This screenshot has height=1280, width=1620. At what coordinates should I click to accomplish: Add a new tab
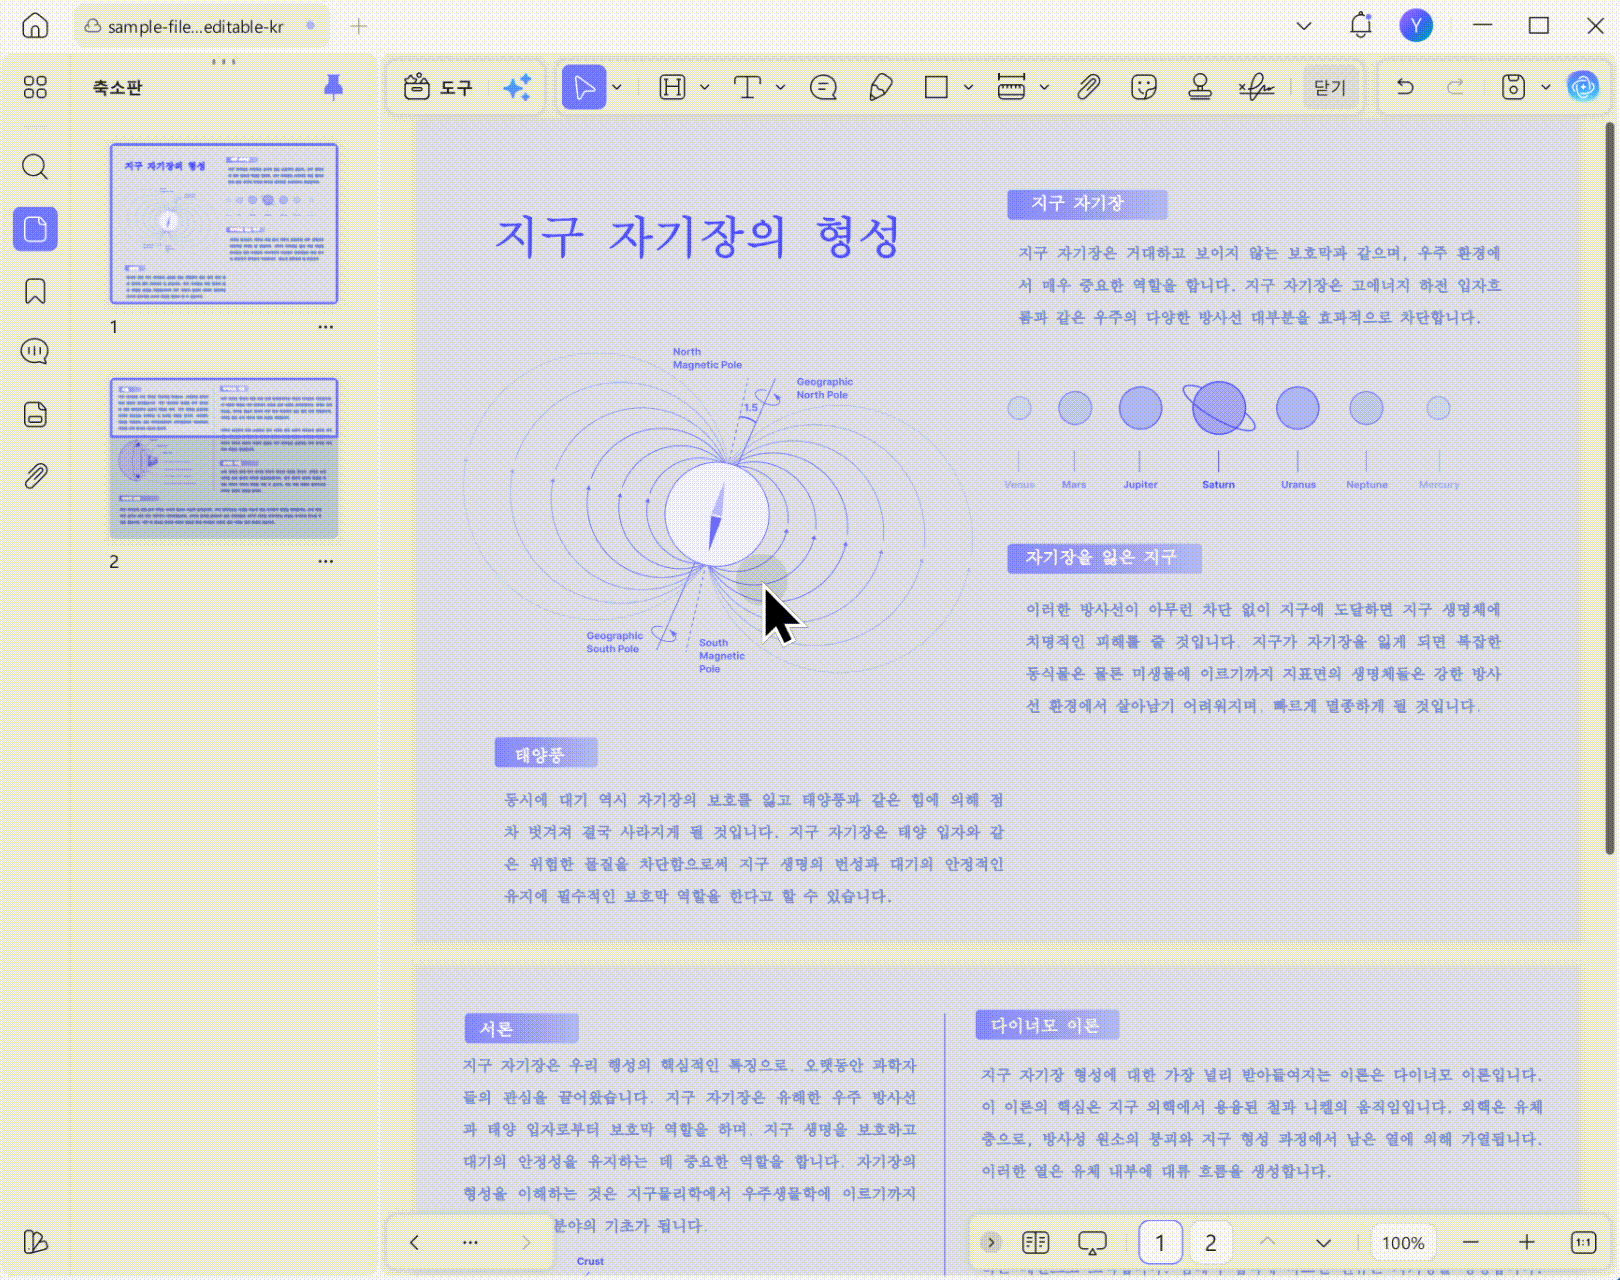click(x=359, y=27)
